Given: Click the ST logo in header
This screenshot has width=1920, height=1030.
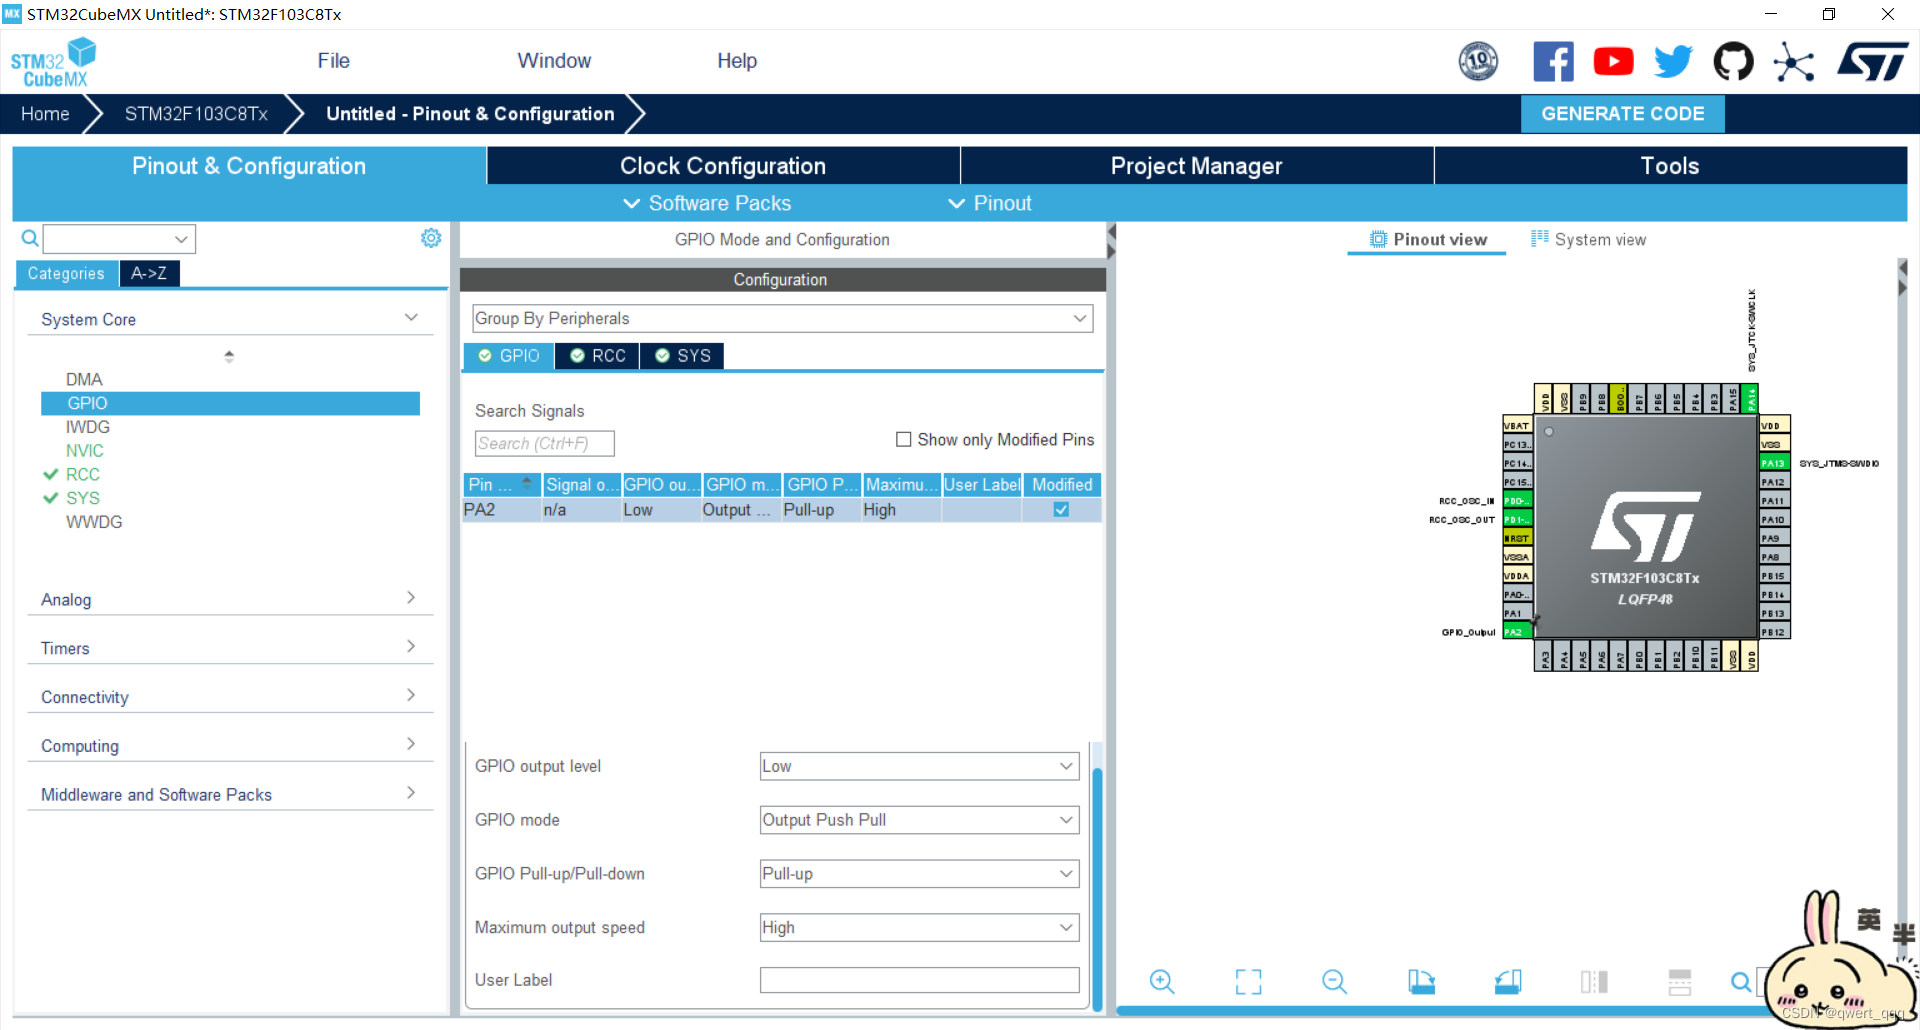Looking at the screenshot, I should click(1873, 62).
